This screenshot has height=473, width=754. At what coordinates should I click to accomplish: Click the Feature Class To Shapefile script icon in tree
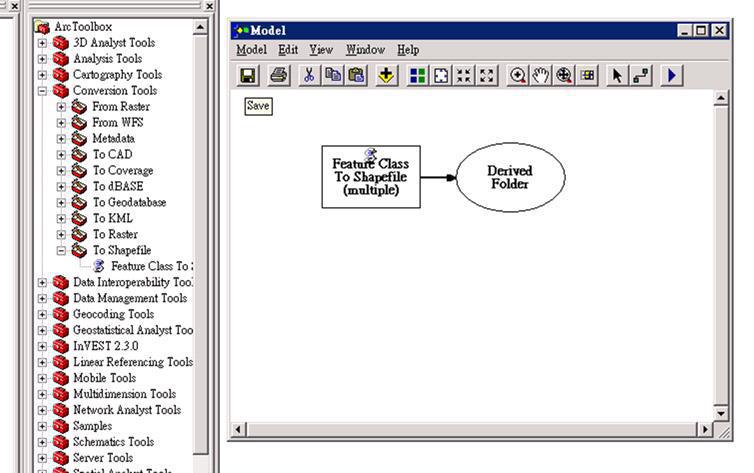point(99,266)
